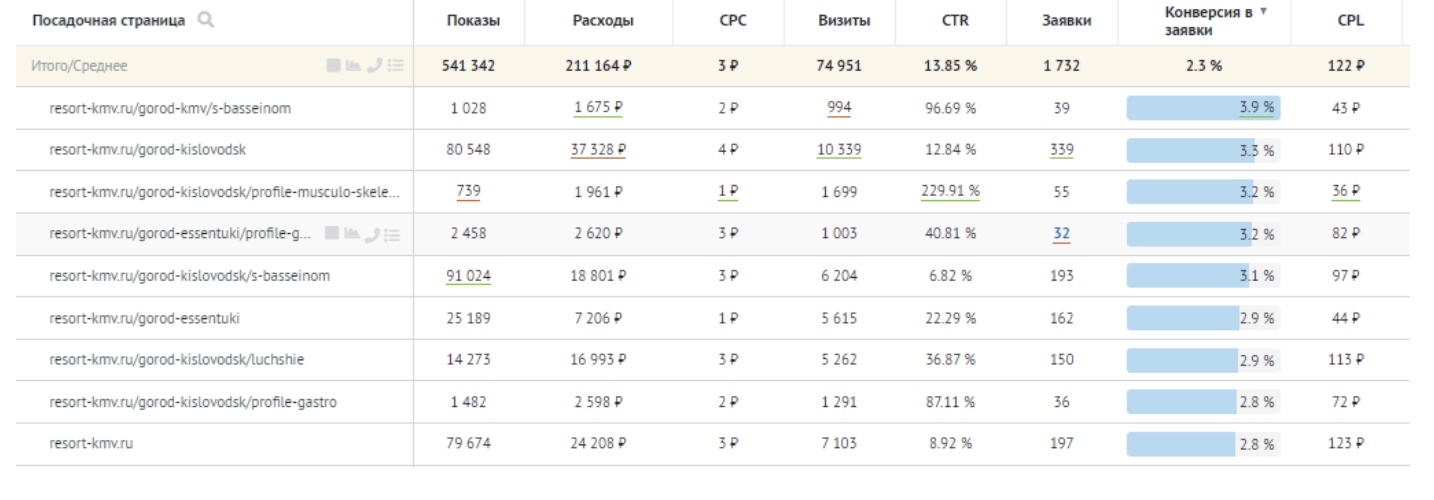Click square icon in Итого/Среднее row
The width and height of the screenshot is (1434, 500).
[x=333, y=66]
